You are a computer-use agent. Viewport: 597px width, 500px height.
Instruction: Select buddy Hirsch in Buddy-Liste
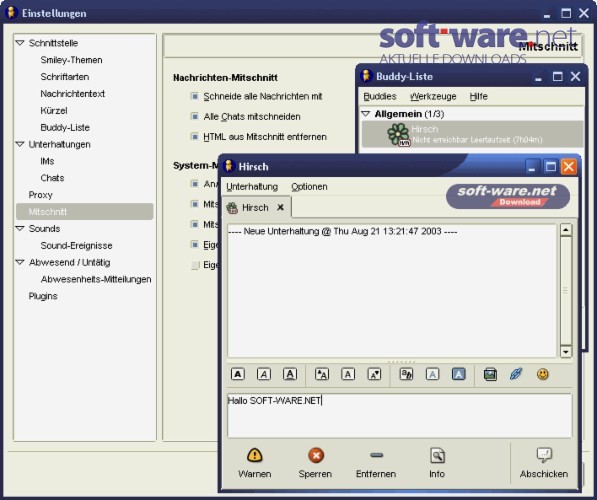472,134
